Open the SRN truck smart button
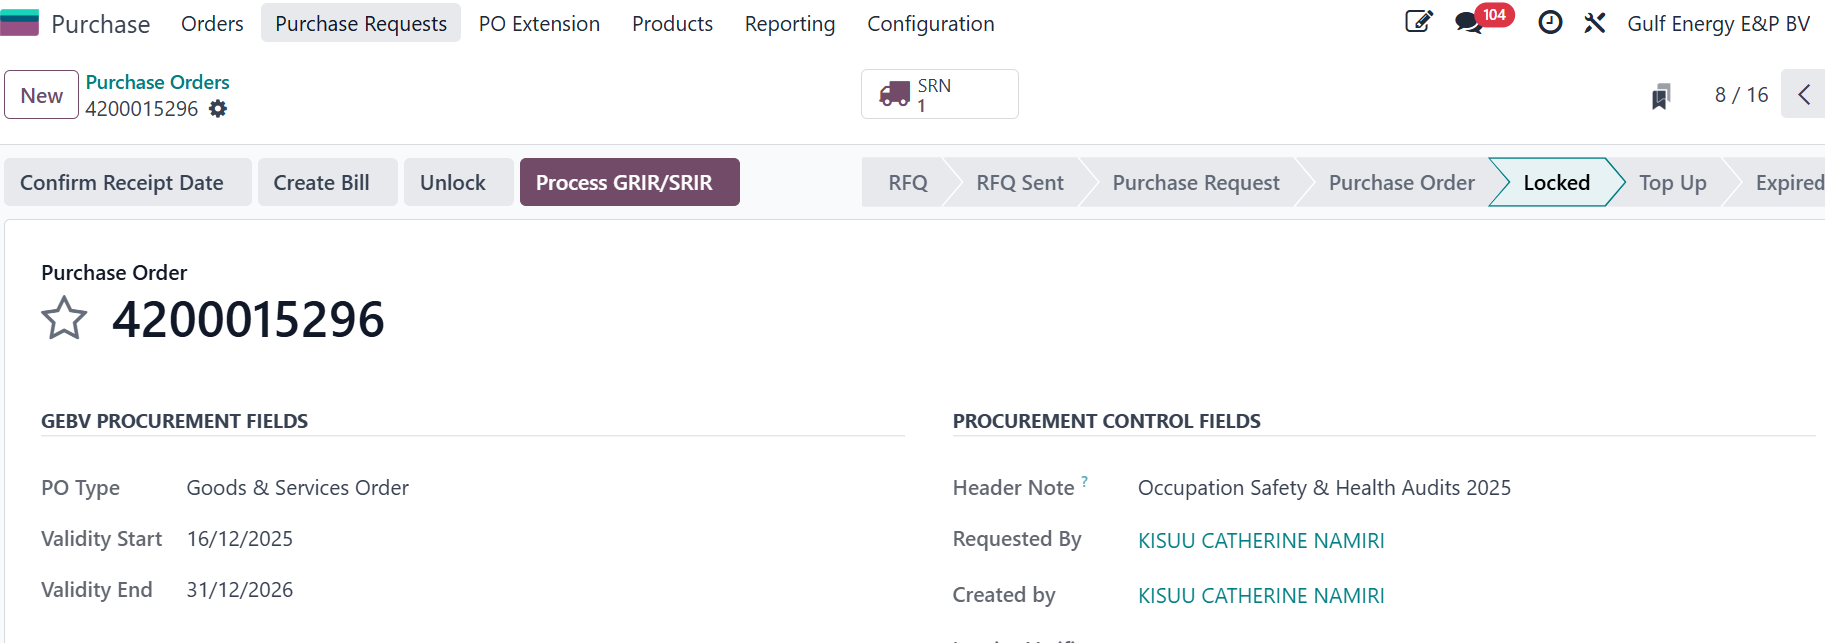This screenshot has height=643, width=1825. coord(940,94)
